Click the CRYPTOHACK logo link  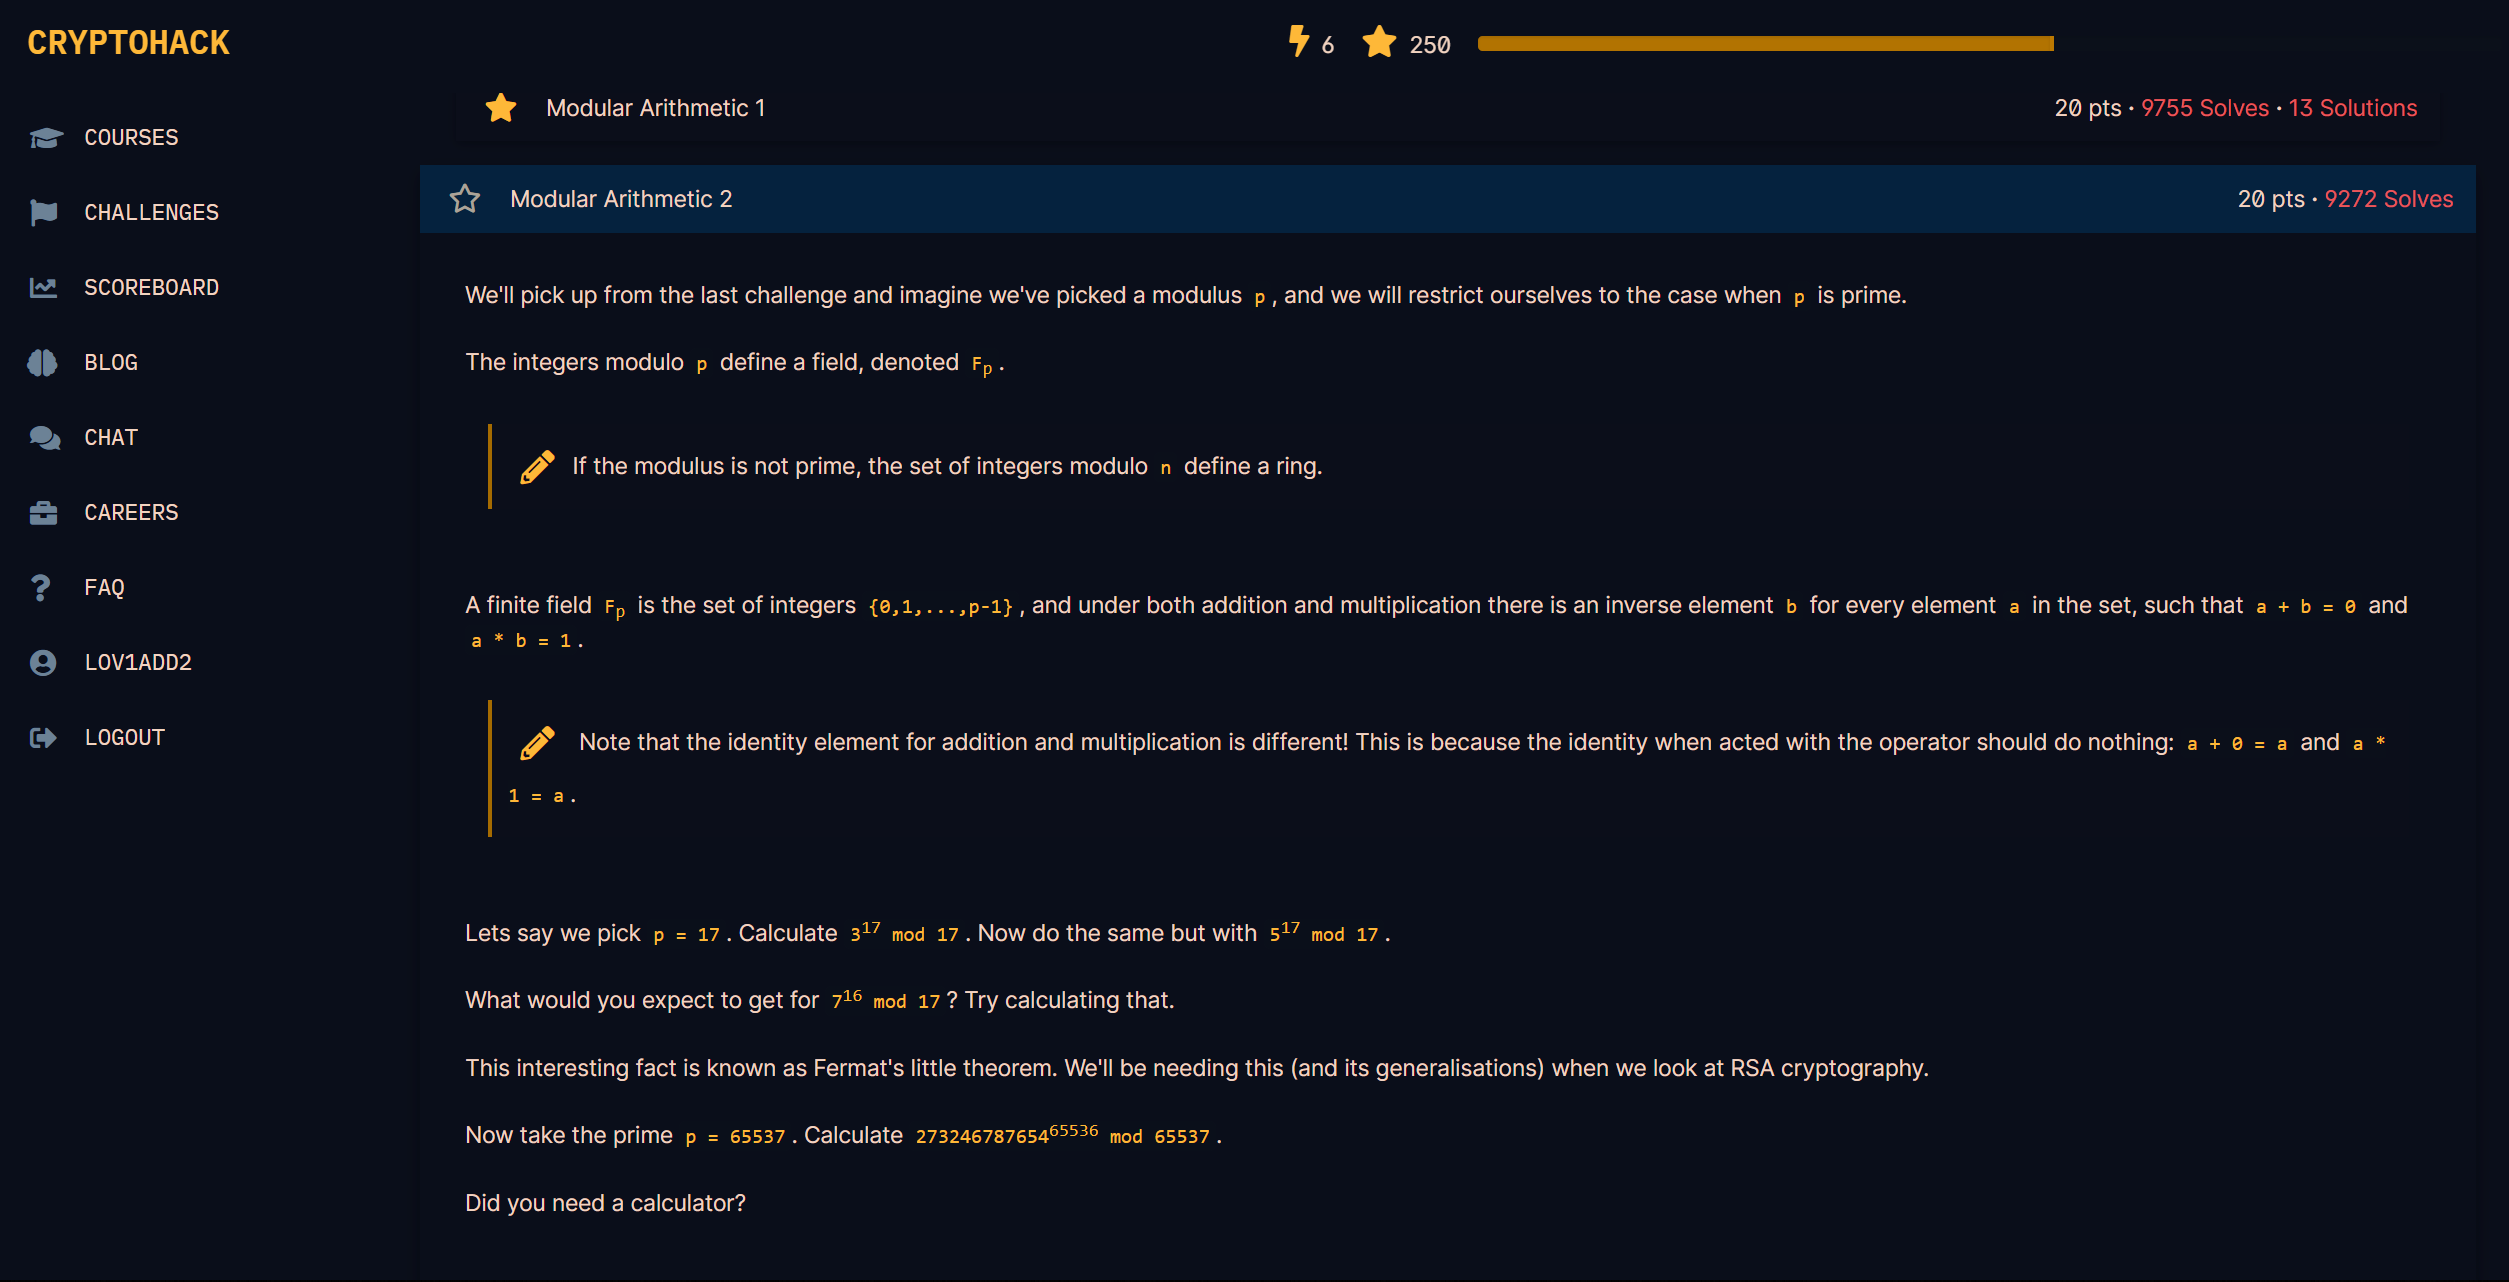pos(129,43)
